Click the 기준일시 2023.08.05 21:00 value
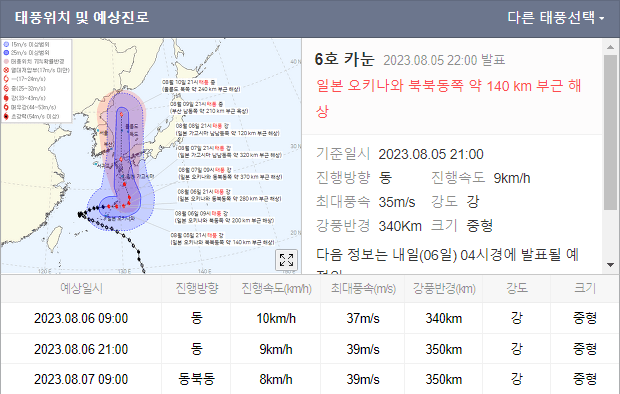The image size is (620, 394). [x=431, y=154]
